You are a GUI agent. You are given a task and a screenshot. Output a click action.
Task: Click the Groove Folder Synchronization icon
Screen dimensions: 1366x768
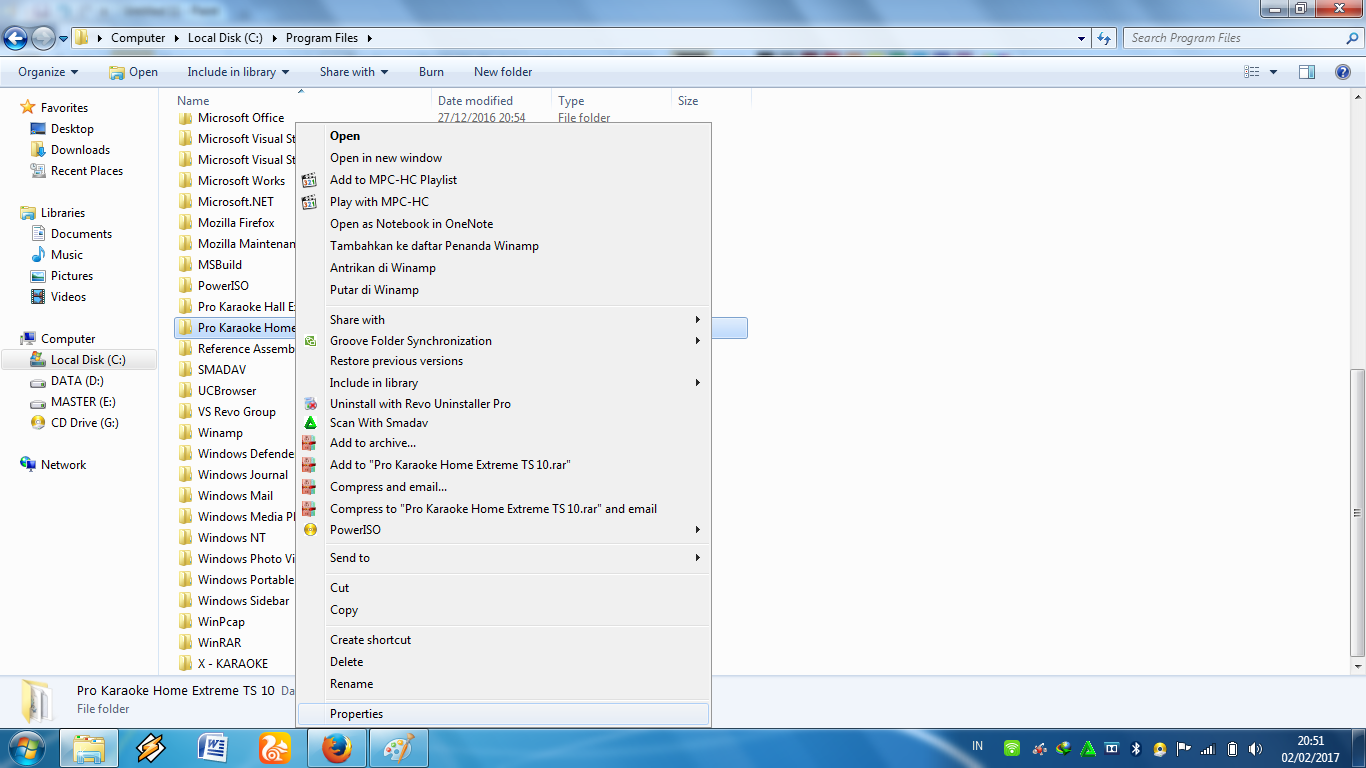pos(310,341)
